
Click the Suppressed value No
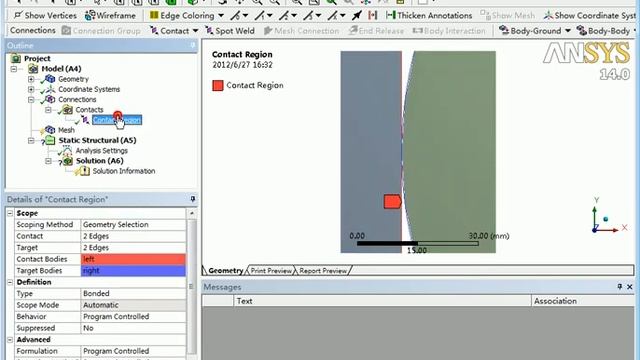pyautogui.click(x=133, y=328)
